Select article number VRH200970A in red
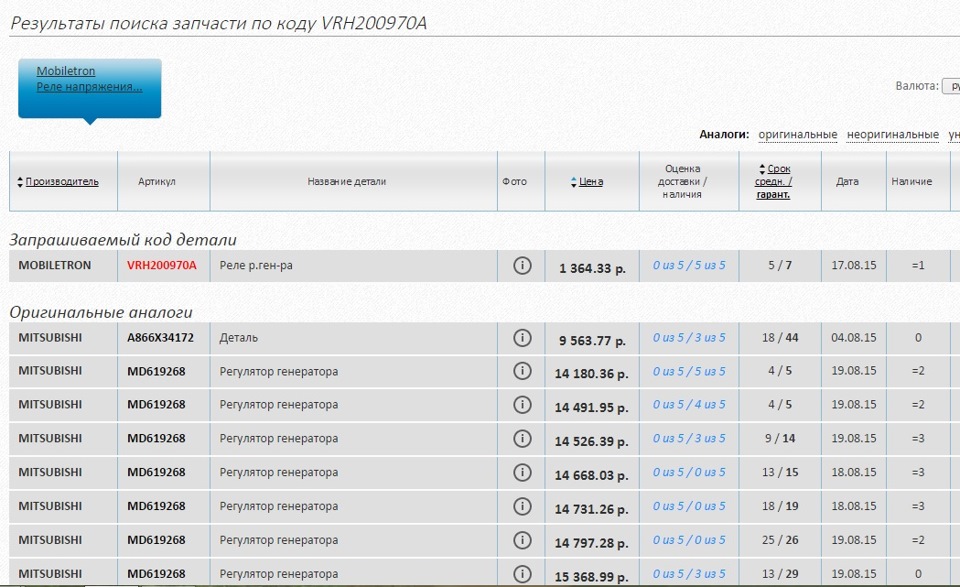The image size is (960, 587). tap(162, 266)
